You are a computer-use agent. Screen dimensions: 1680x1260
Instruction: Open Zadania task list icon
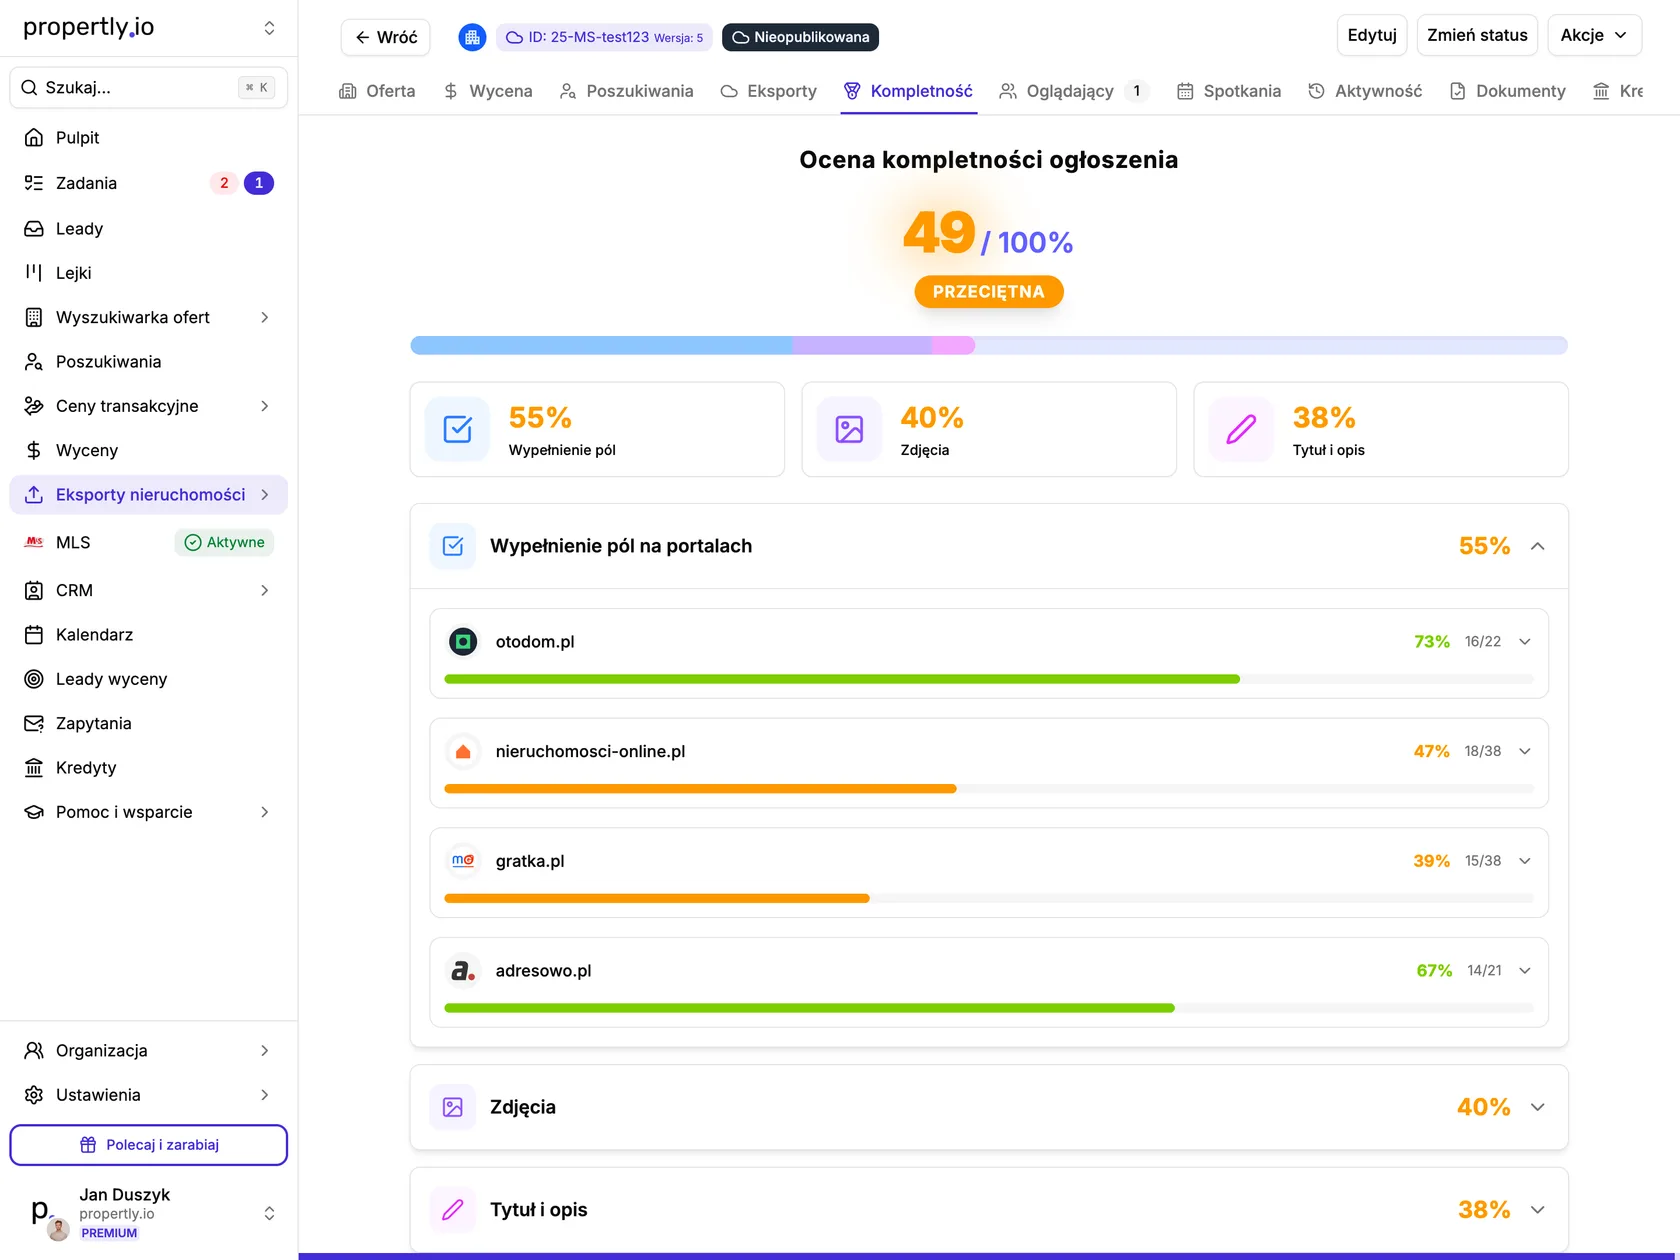tap(34, 183)
